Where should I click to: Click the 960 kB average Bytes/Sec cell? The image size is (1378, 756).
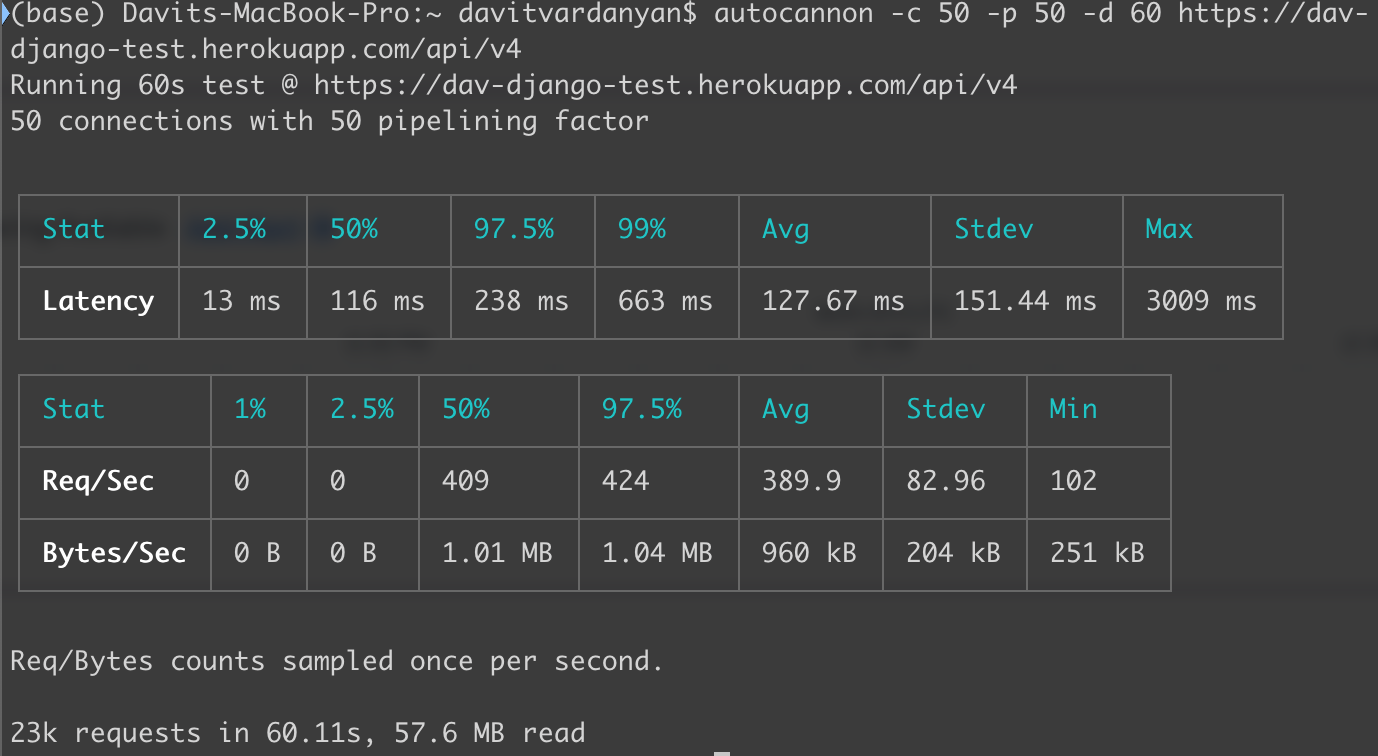point(809,553)
